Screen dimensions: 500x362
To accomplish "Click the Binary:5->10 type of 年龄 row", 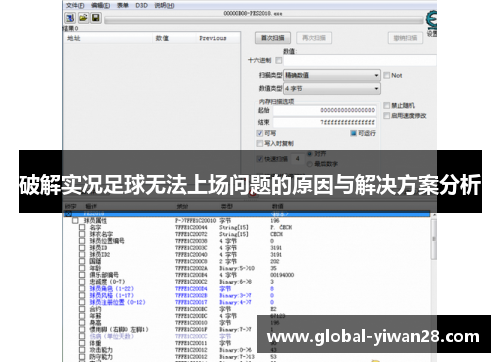I will point(237,268).
